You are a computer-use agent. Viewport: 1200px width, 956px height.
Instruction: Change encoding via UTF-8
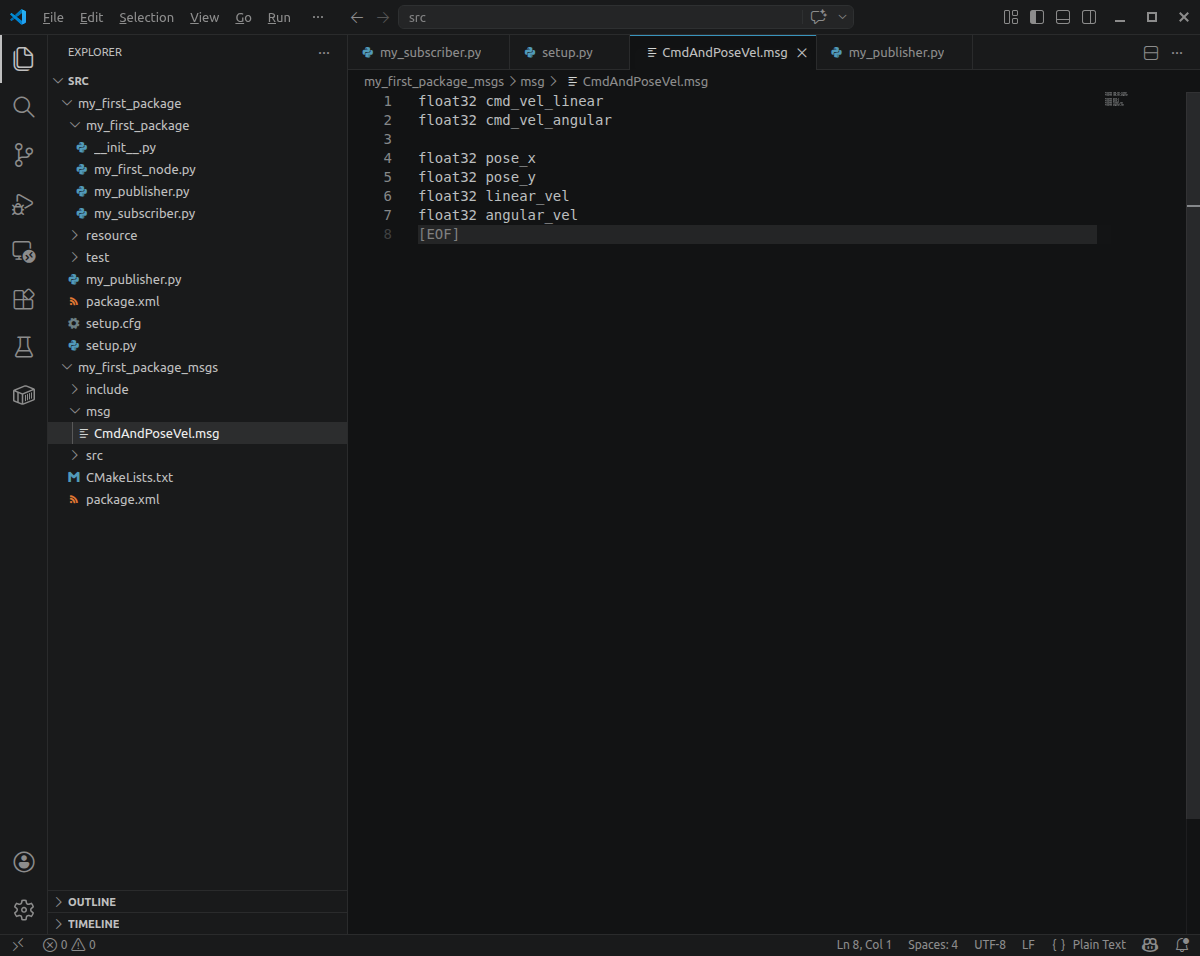[x=990, y=945]
